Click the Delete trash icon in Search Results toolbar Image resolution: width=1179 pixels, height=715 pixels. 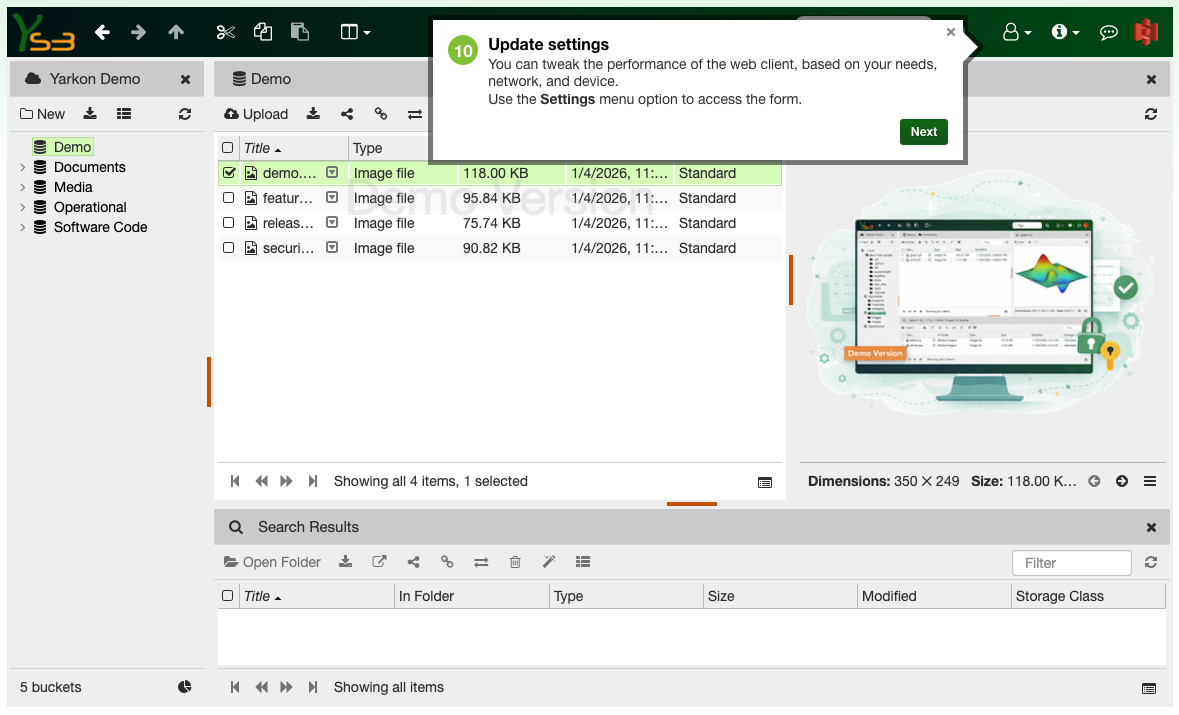tap(515, 562)
